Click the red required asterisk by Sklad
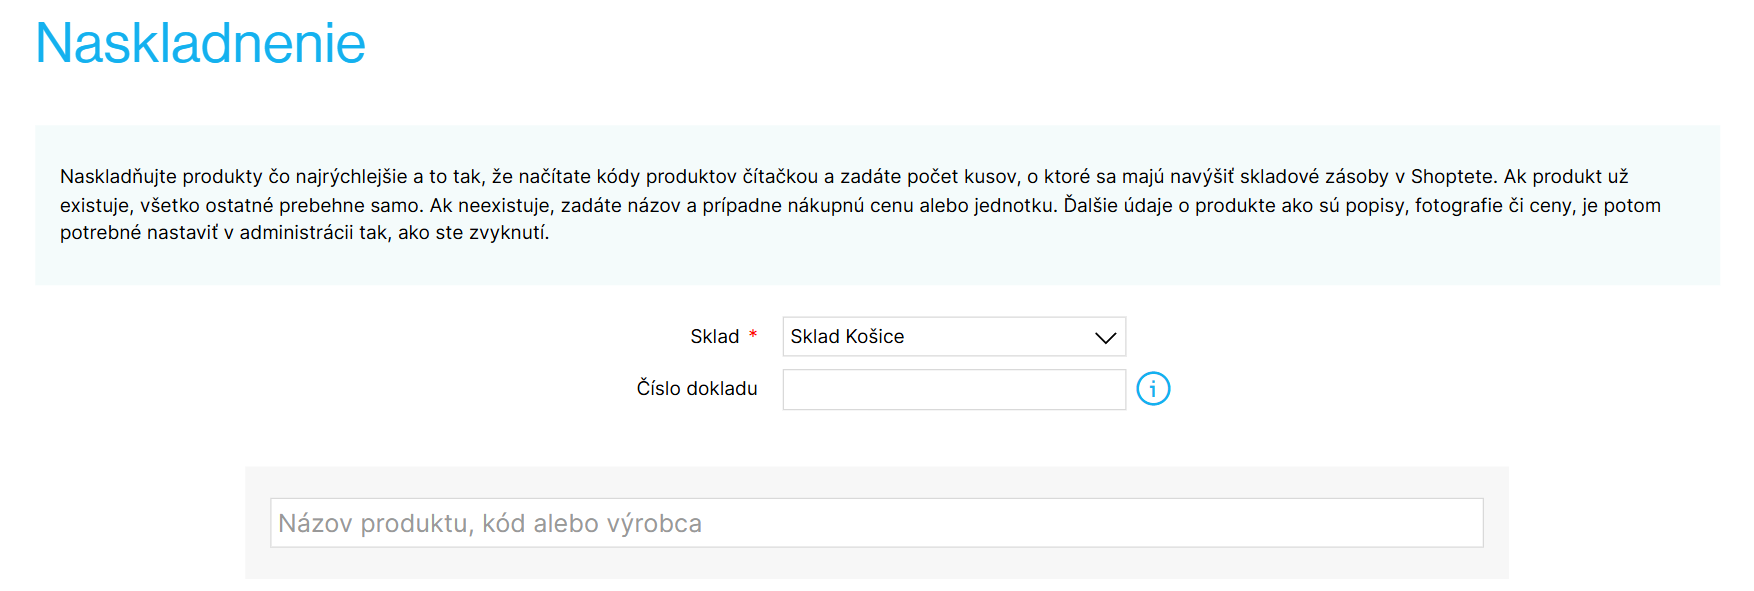1754x591 pixels. tap(753, 334)
